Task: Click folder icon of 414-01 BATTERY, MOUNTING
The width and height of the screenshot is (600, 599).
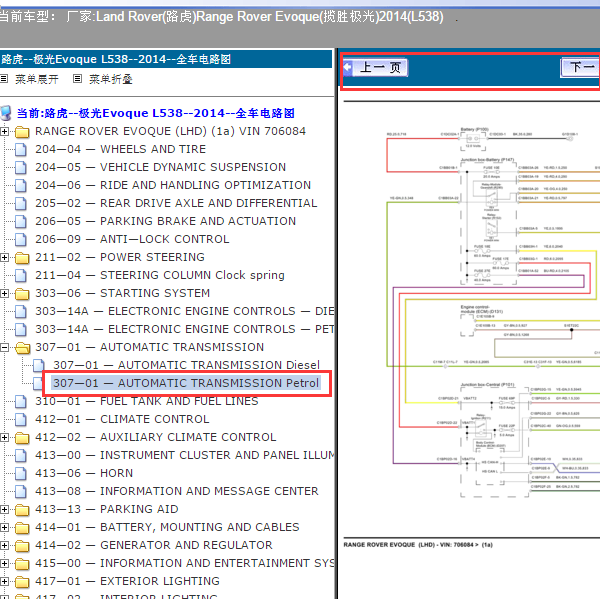Action: click(22, 528)
